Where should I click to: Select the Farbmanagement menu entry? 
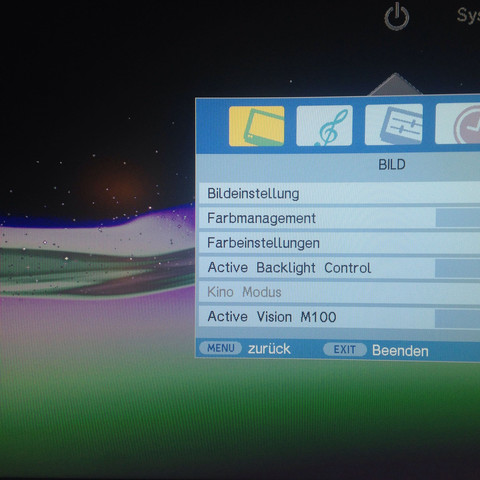pos(339,218)
